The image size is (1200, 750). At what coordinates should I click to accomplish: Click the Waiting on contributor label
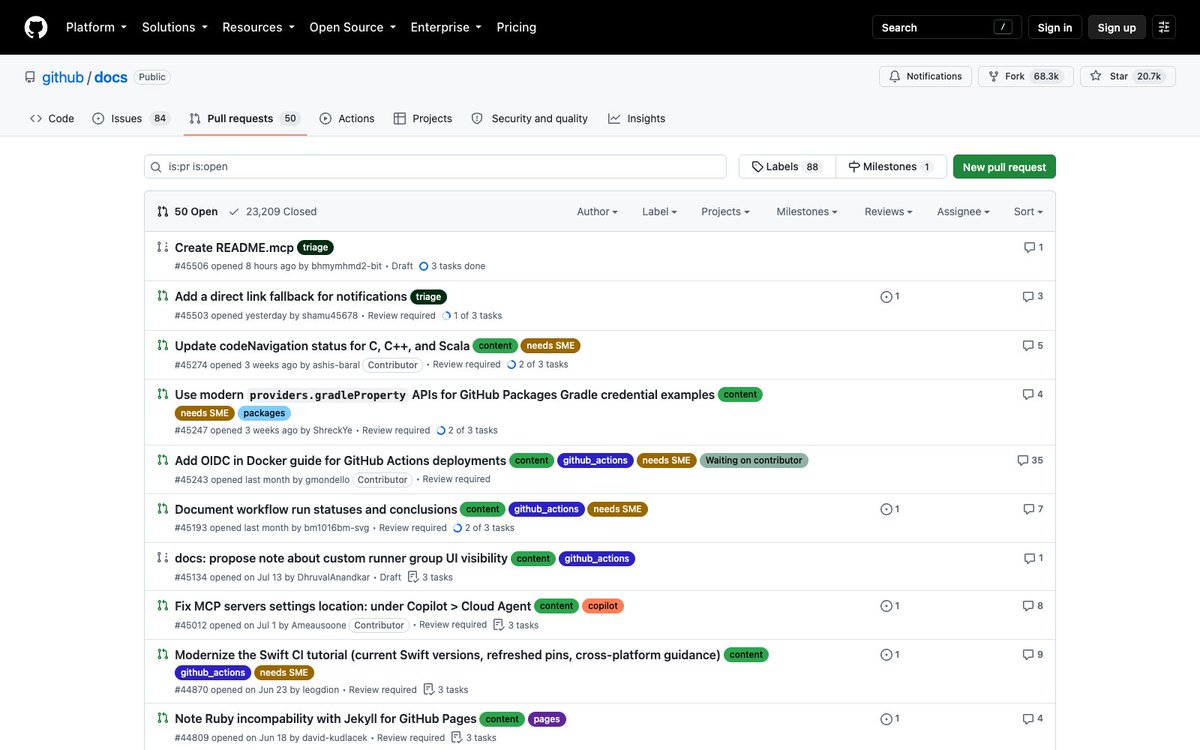(x=753, y=460)
